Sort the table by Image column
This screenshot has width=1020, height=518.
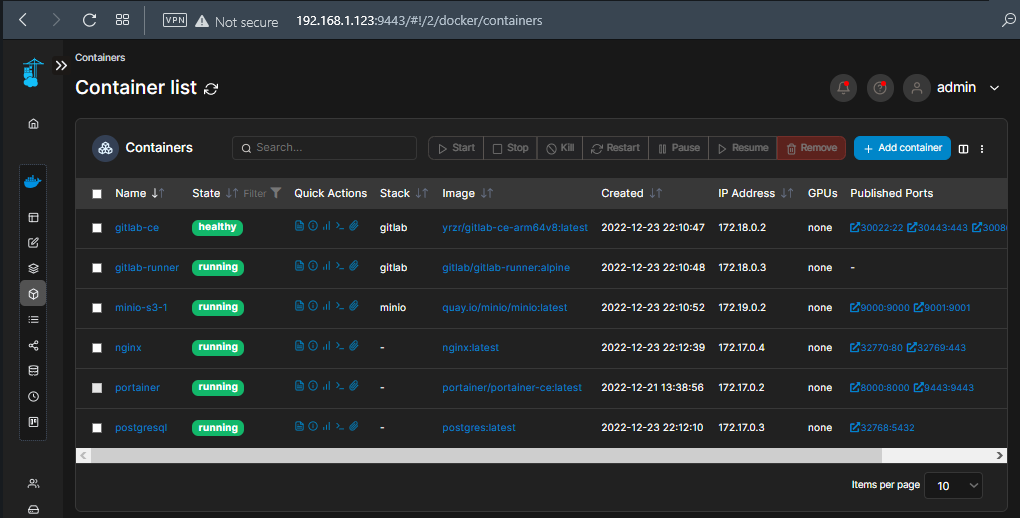click(468, 193)
